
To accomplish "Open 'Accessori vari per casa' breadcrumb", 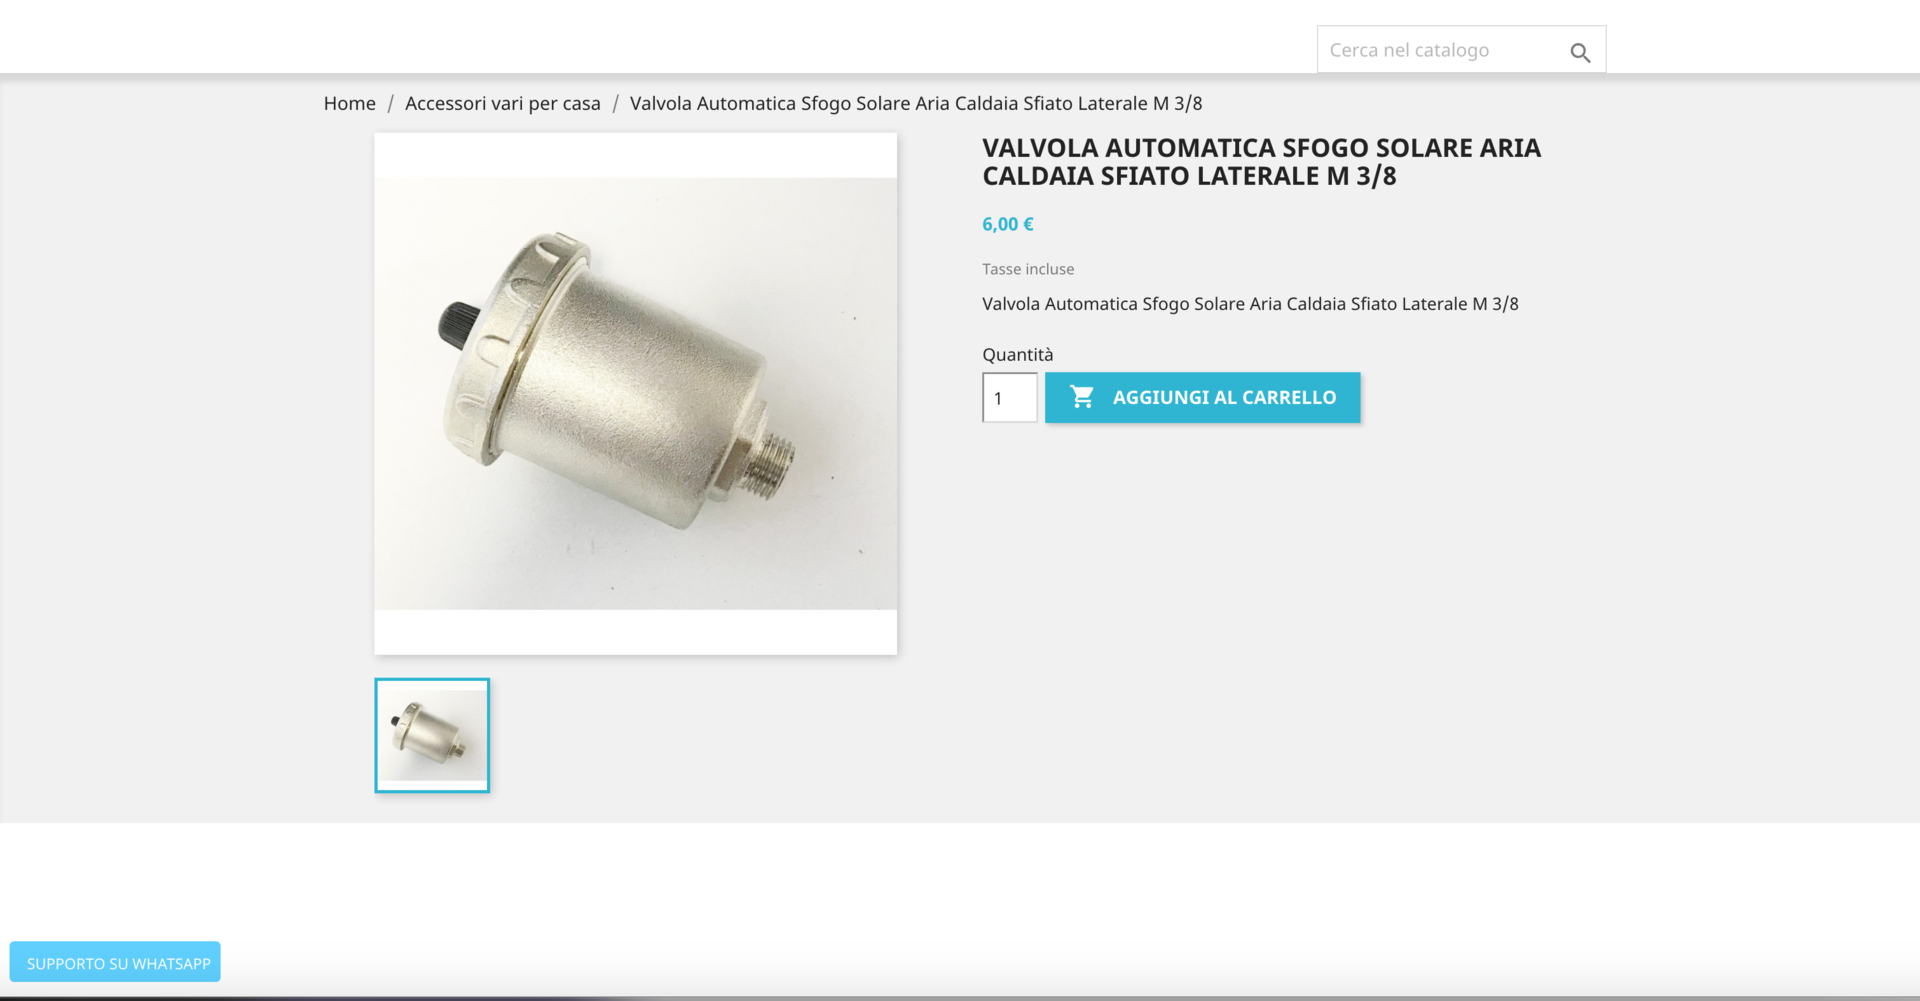I will [503, 103].
